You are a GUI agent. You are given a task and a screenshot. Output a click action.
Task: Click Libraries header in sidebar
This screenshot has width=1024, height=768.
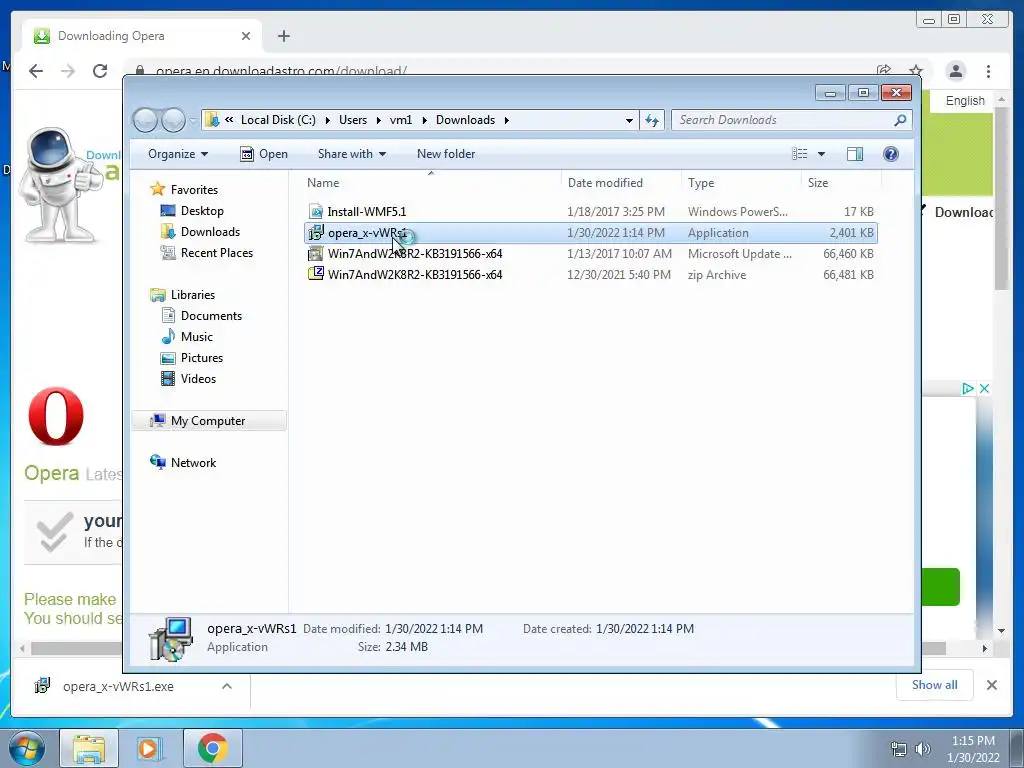click(x=193, y=295)
